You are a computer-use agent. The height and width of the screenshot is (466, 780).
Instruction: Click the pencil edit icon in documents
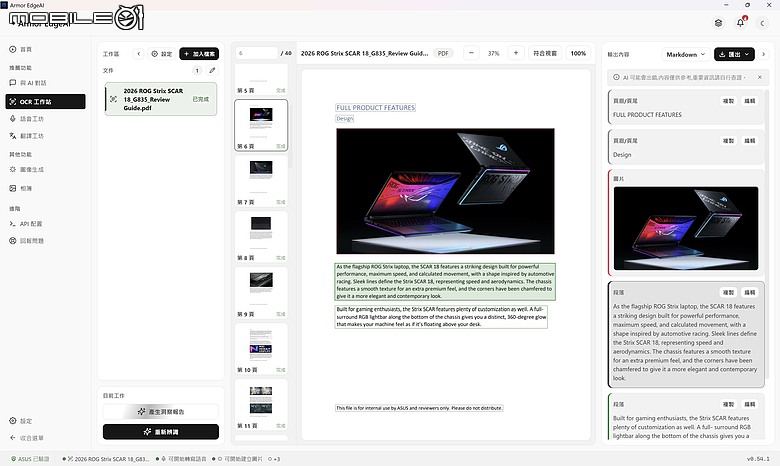[212, 70]
